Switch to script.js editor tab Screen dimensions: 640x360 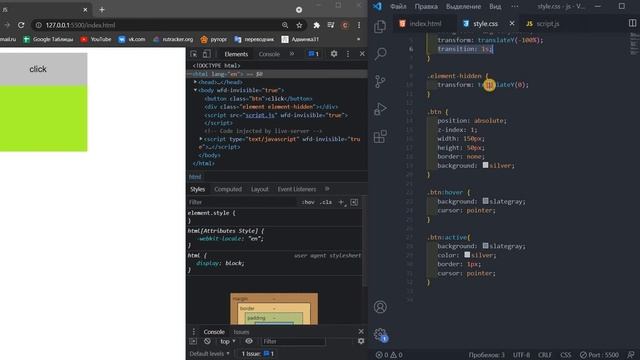(x=543, y=24)
